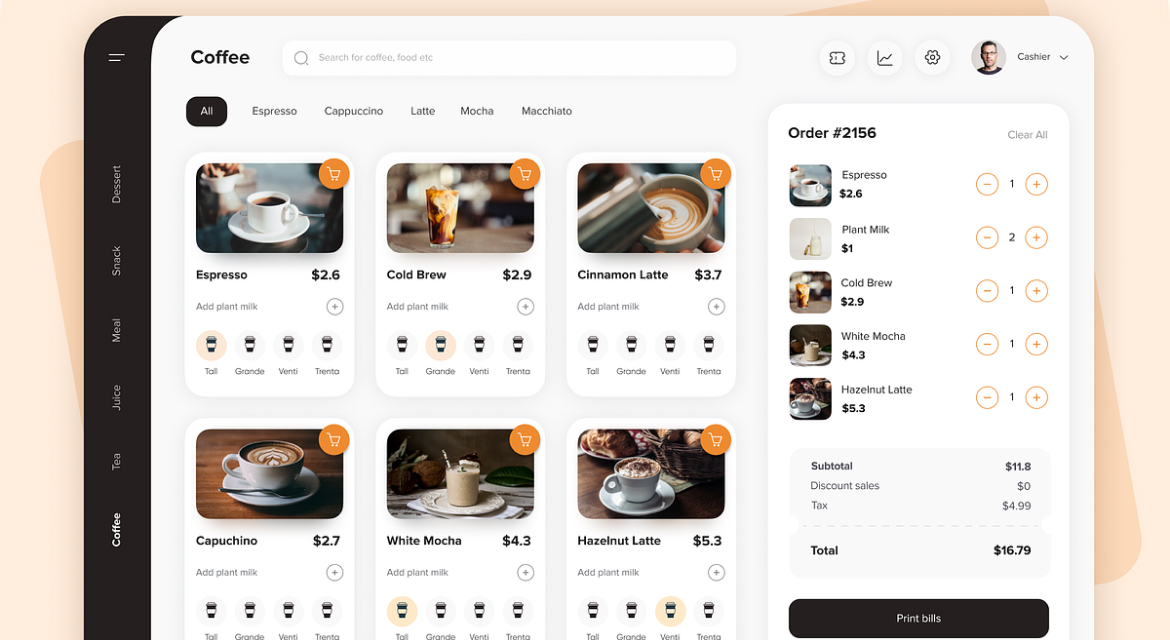
Task: Filter by Espresso category
Action: point(275,111)
